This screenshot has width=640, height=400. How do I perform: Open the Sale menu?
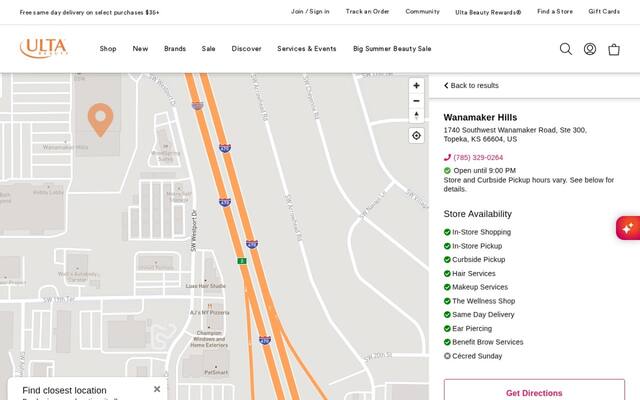(209, 49)
